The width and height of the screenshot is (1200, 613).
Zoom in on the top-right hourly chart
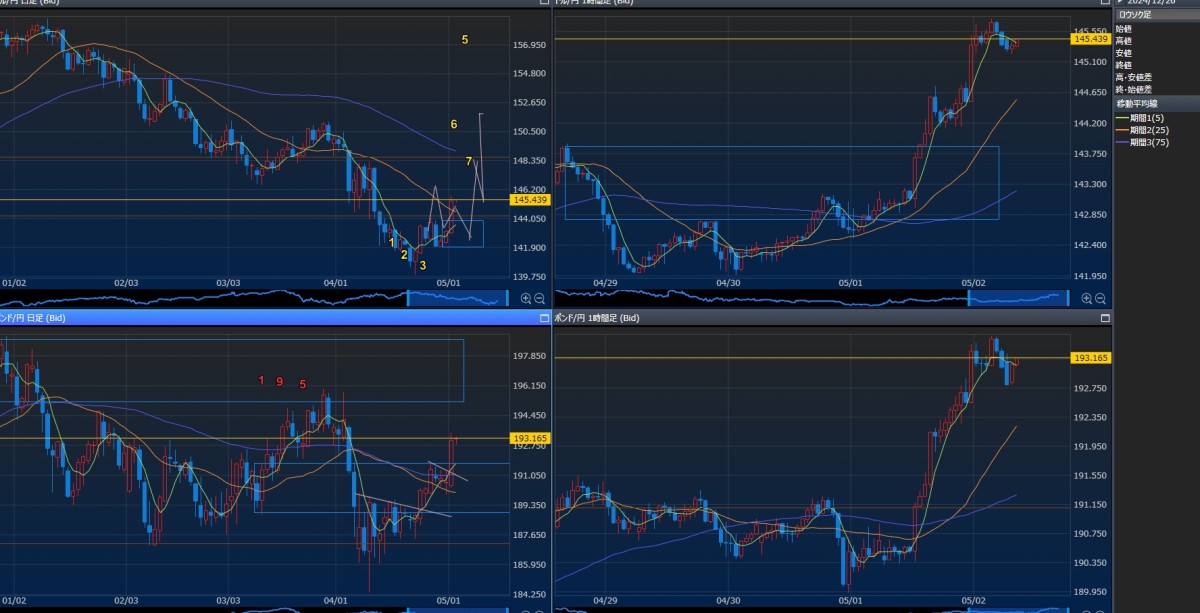click(x=1086, y=298)
